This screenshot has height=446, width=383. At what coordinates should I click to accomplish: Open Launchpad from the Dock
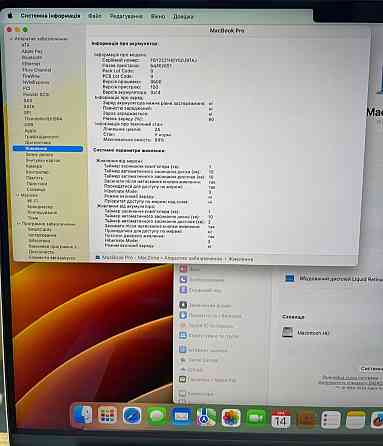[x=107, y=415]
